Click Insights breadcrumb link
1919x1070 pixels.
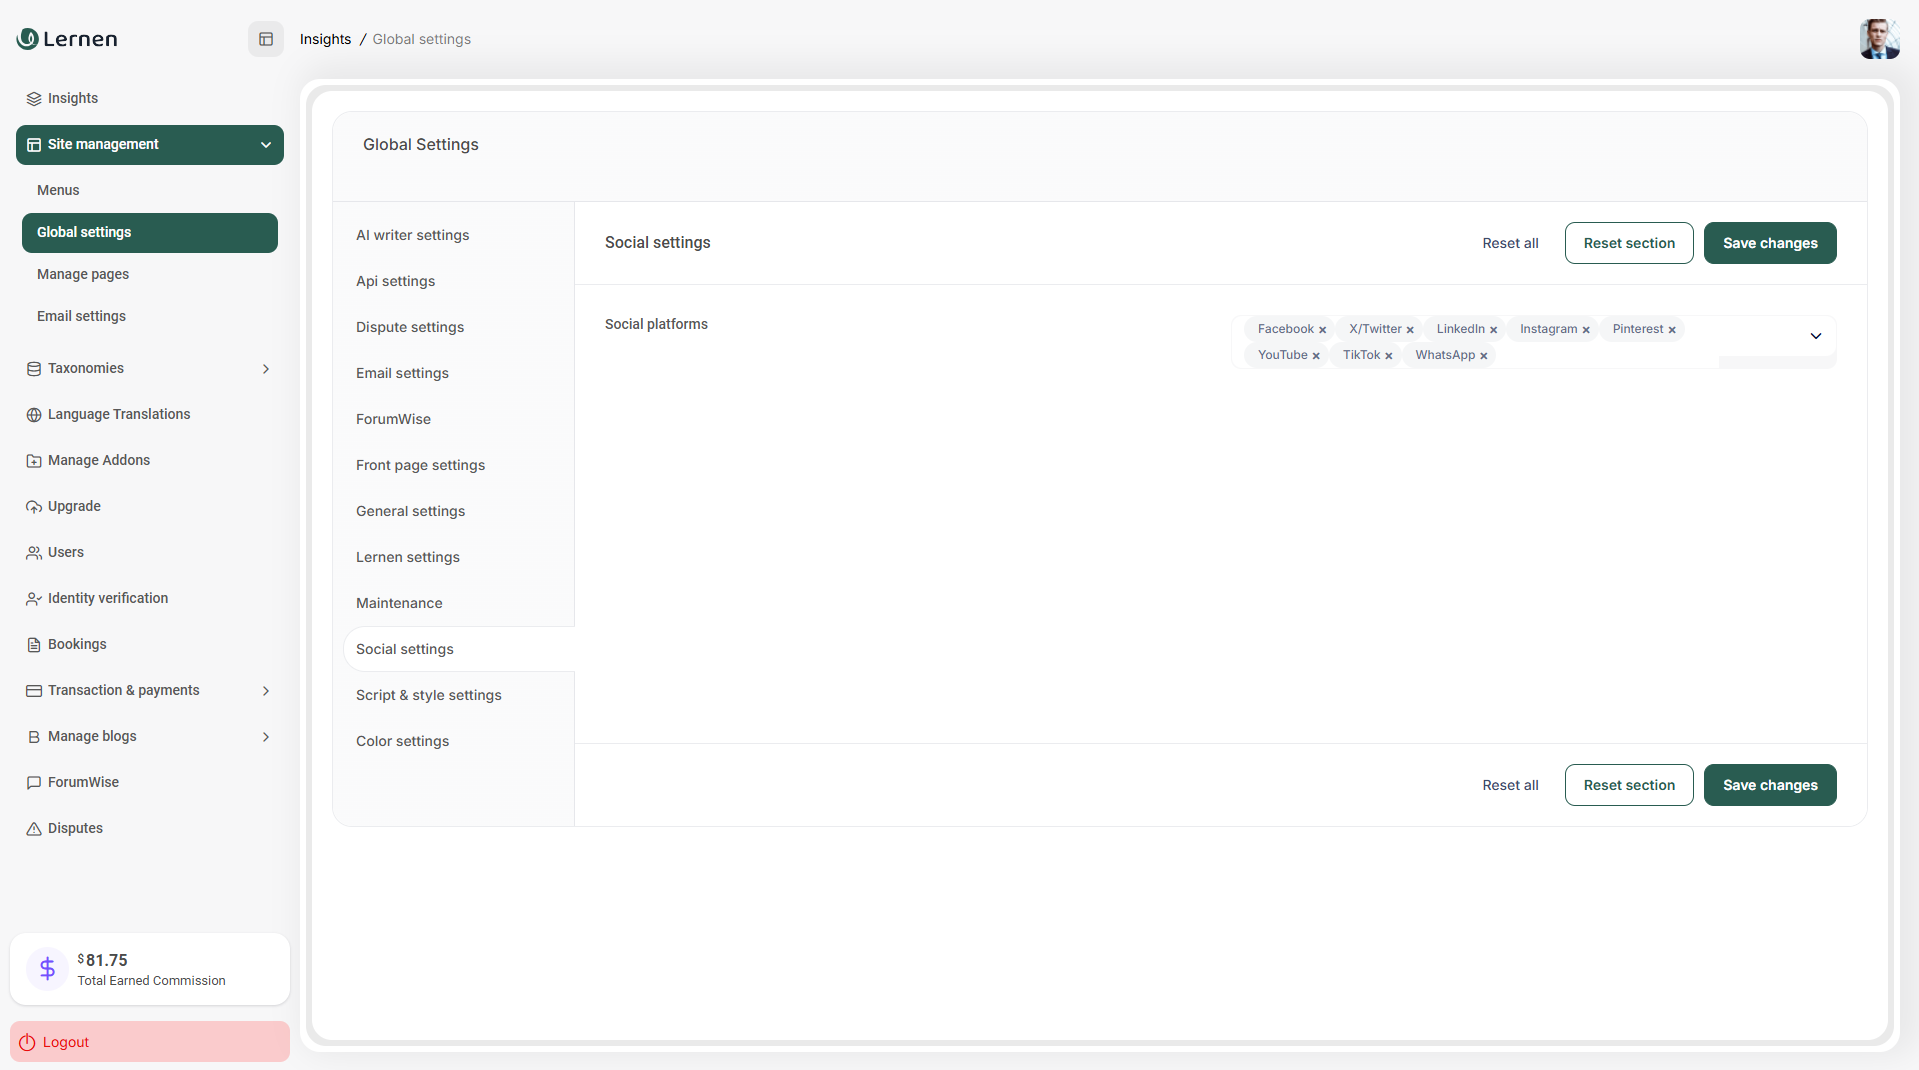[x=325, y=39]
